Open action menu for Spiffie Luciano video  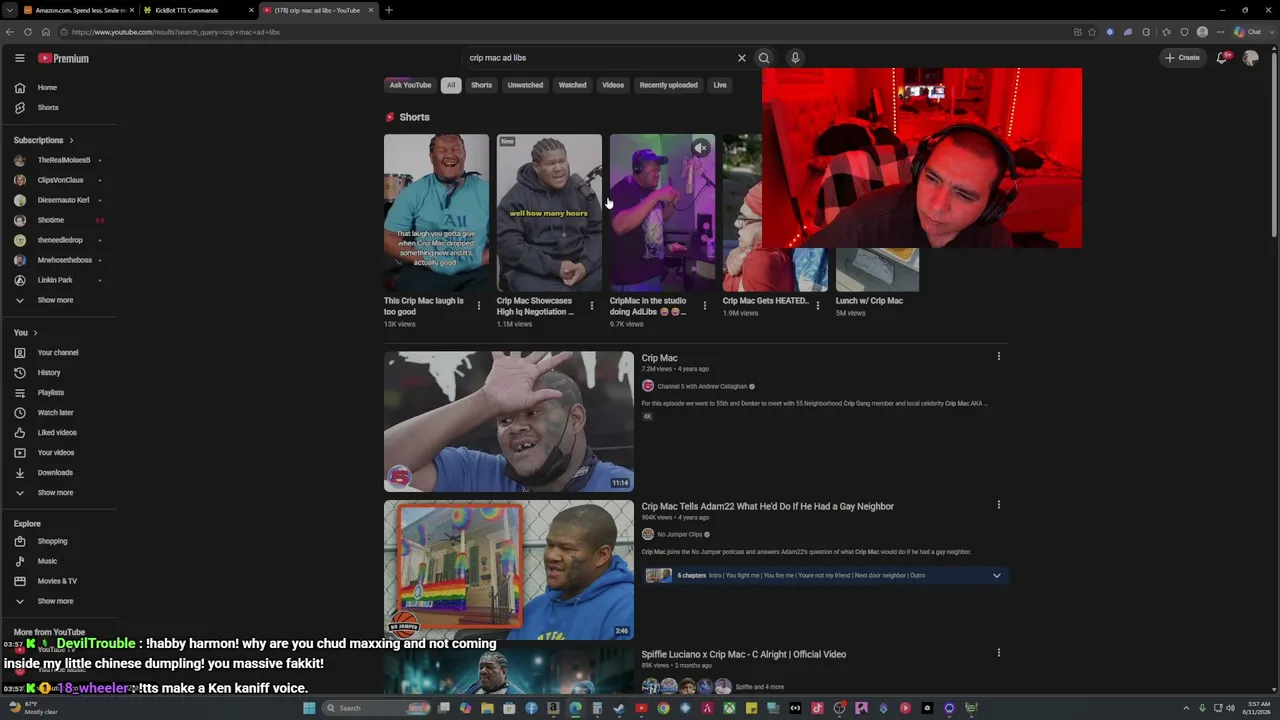coord(998,653)
